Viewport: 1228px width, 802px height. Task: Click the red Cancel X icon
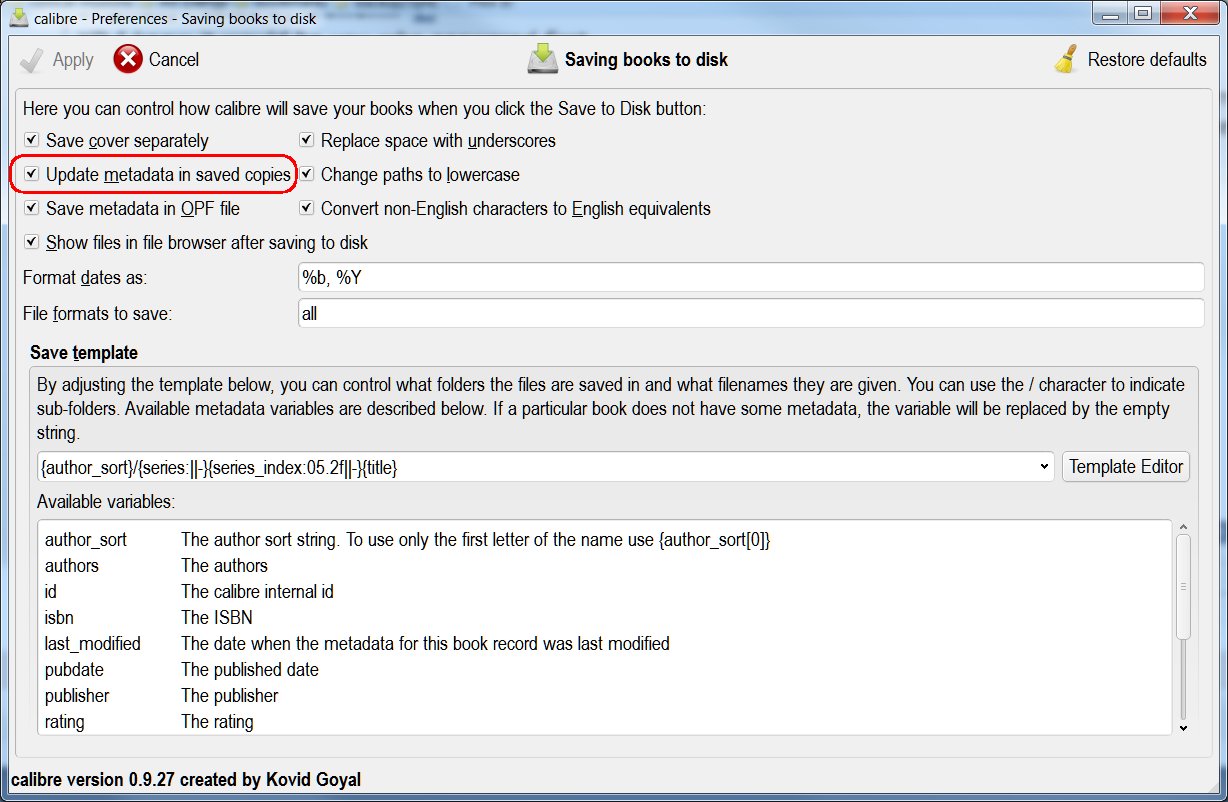coord(128,60)
